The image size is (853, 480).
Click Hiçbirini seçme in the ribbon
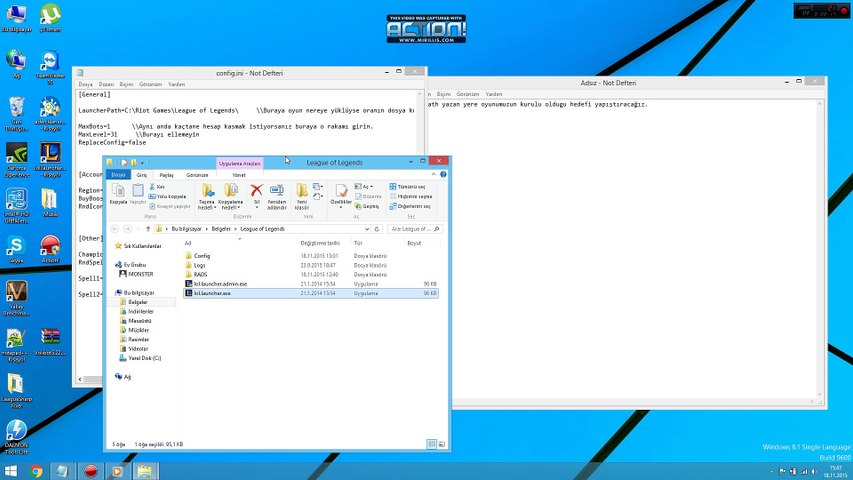point(411,196)
